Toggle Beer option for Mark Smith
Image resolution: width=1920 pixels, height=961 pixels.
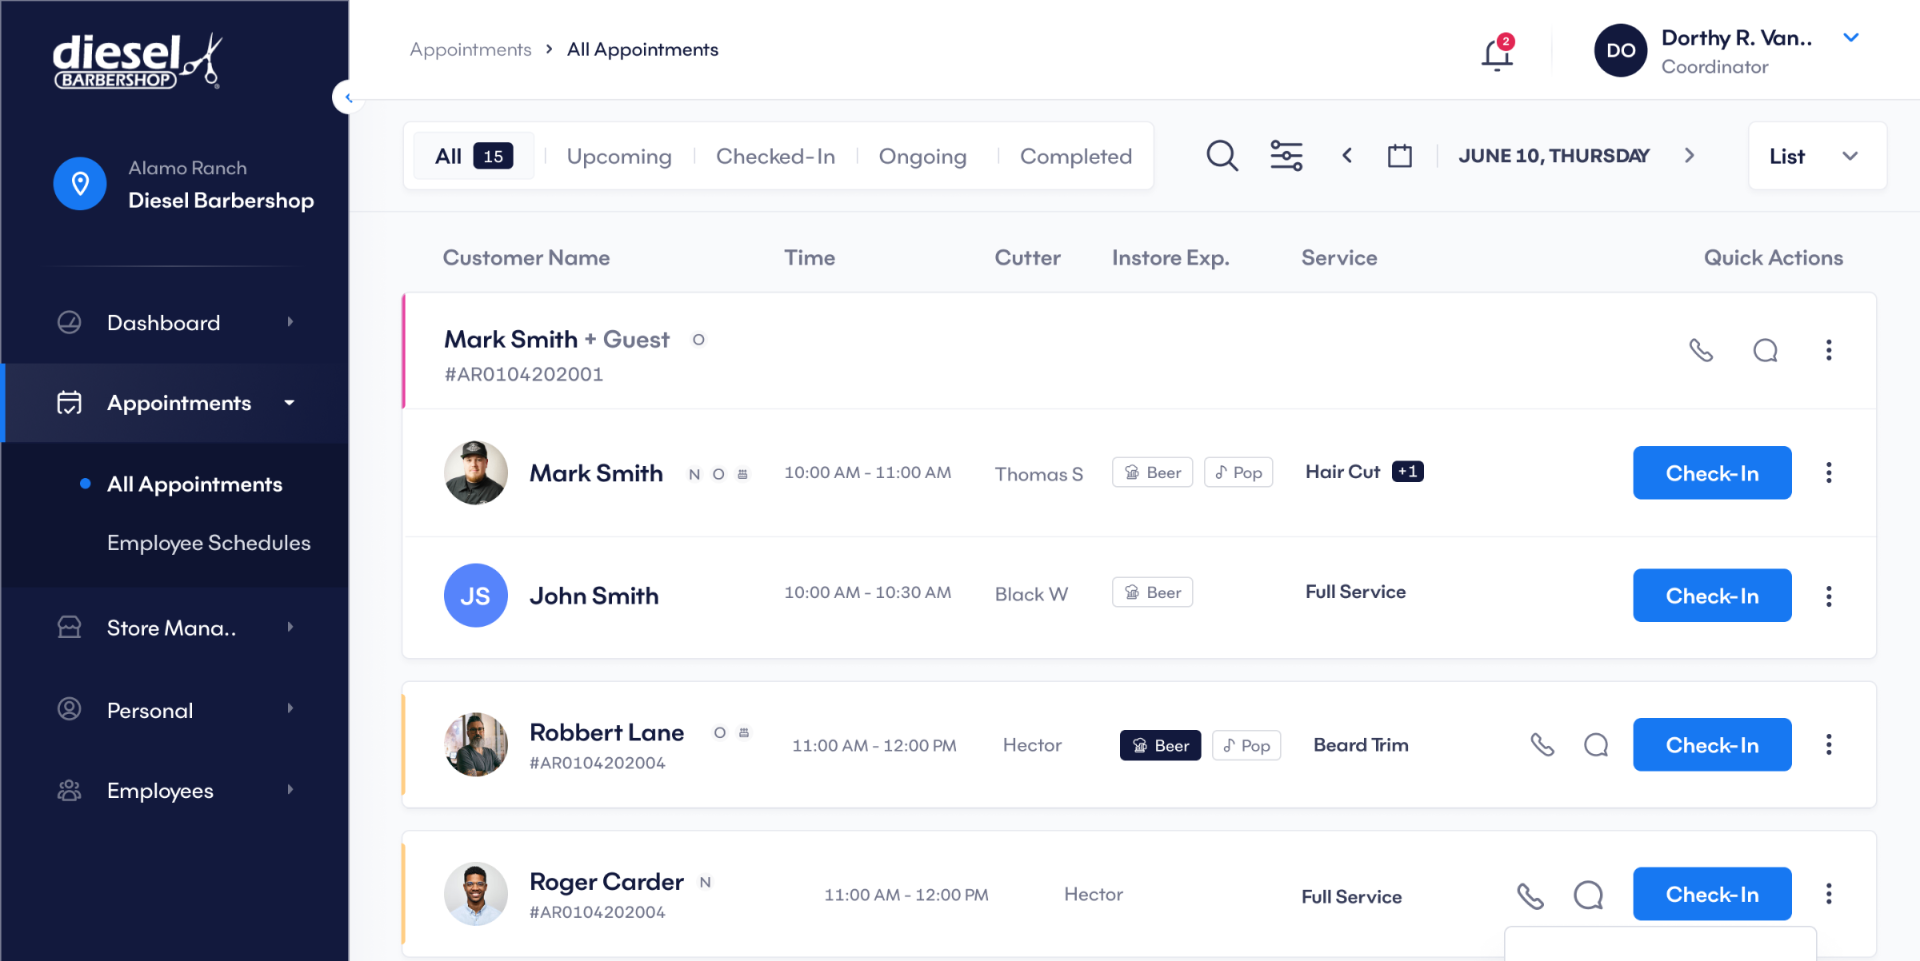click(x=1152, y=472)
